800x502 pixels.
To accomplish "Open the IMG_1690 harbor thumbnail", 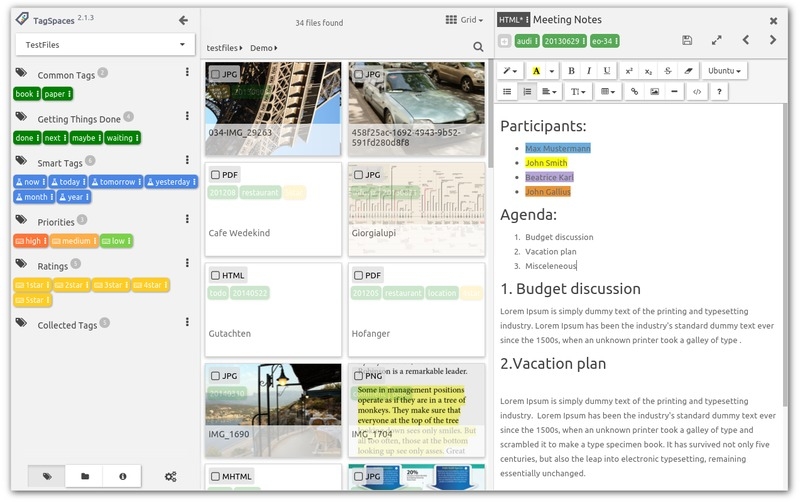I will click(x=273, y=411).
